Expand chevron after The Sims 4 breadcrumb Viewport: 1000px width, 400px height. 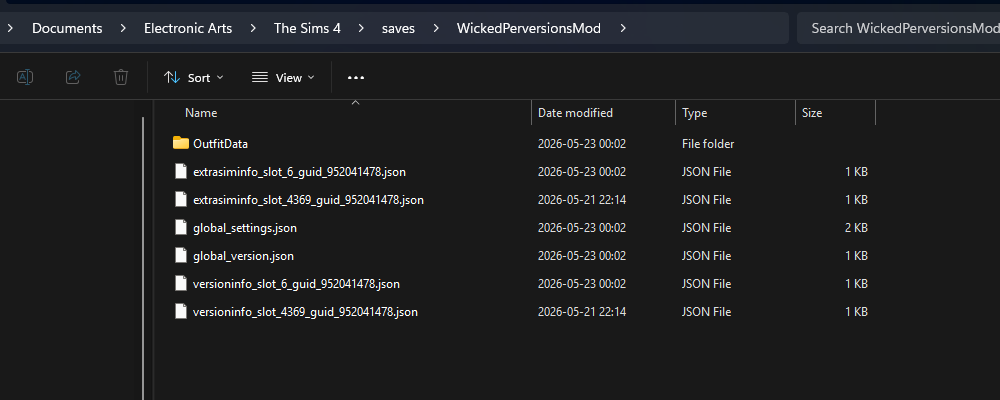coord(362,28)
